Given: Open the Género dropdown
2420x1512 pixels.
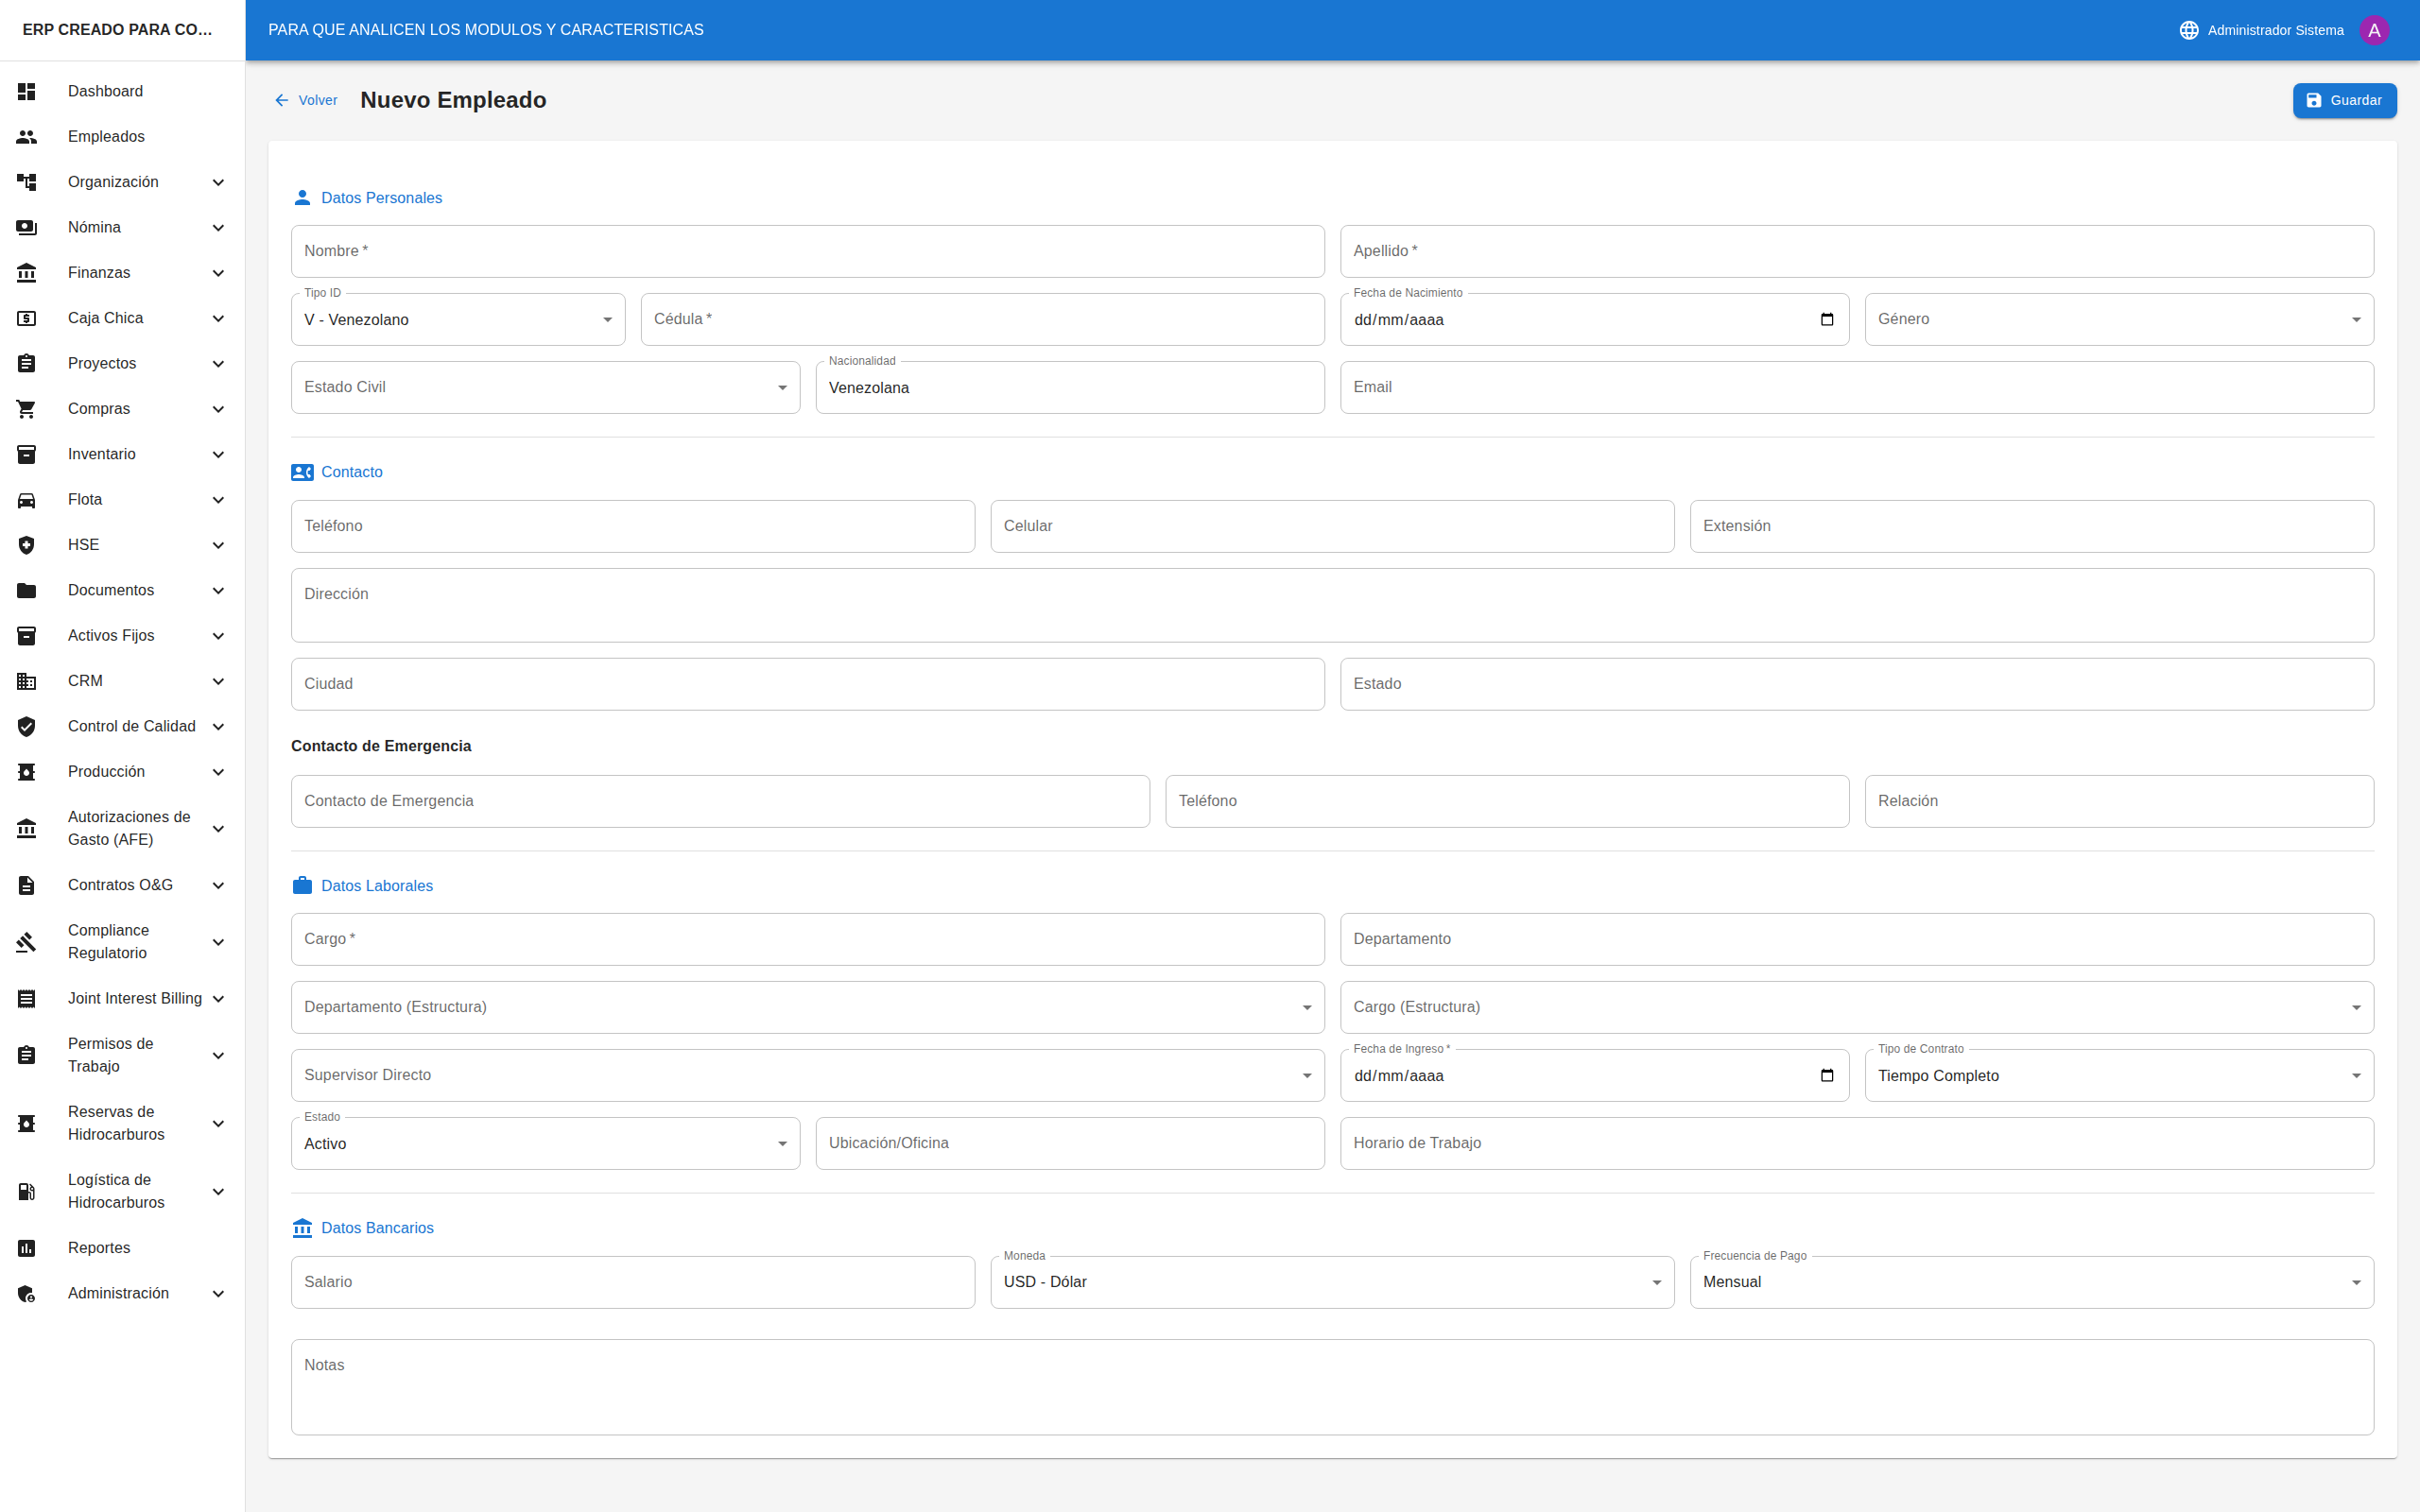Looking at the screenshot, I should point(2118,320).
